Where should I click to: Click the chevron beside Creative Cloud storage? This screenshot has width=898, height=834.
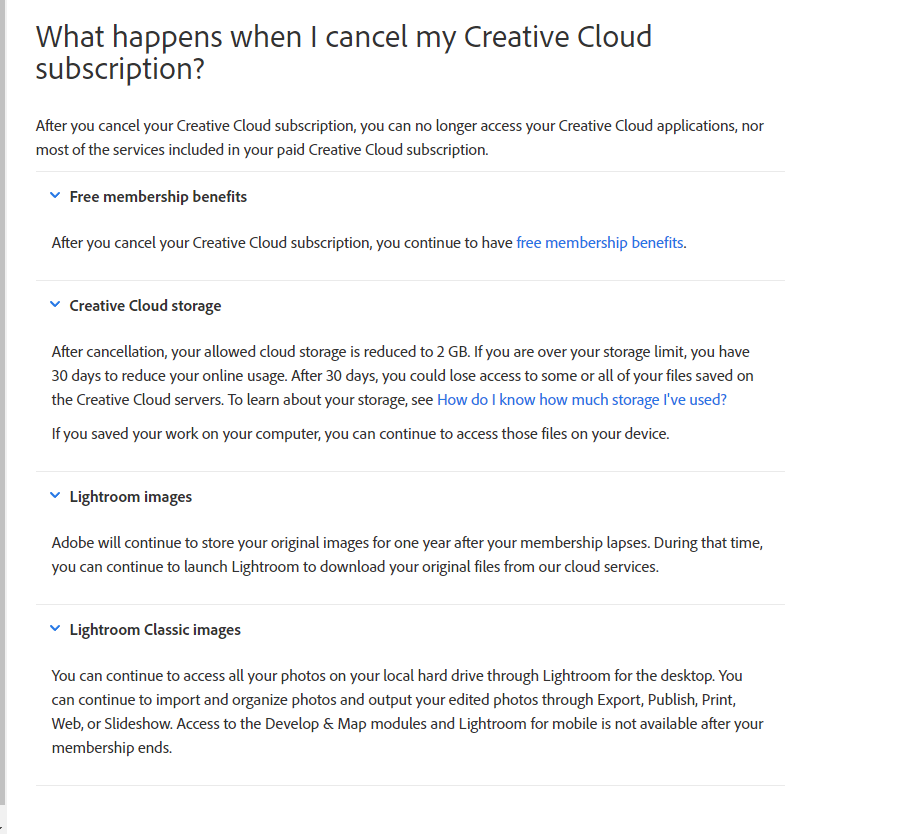(55, 306)
